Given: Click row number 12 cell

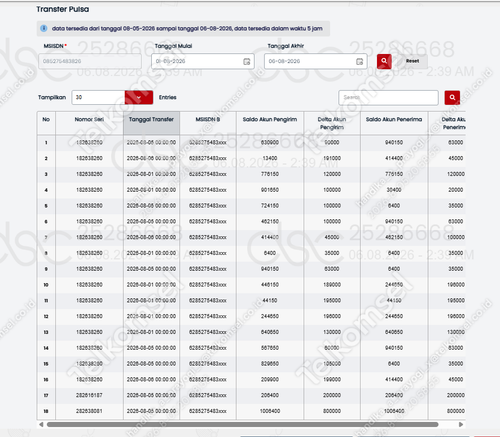Looking at the screenshot, I should (46, 316).
